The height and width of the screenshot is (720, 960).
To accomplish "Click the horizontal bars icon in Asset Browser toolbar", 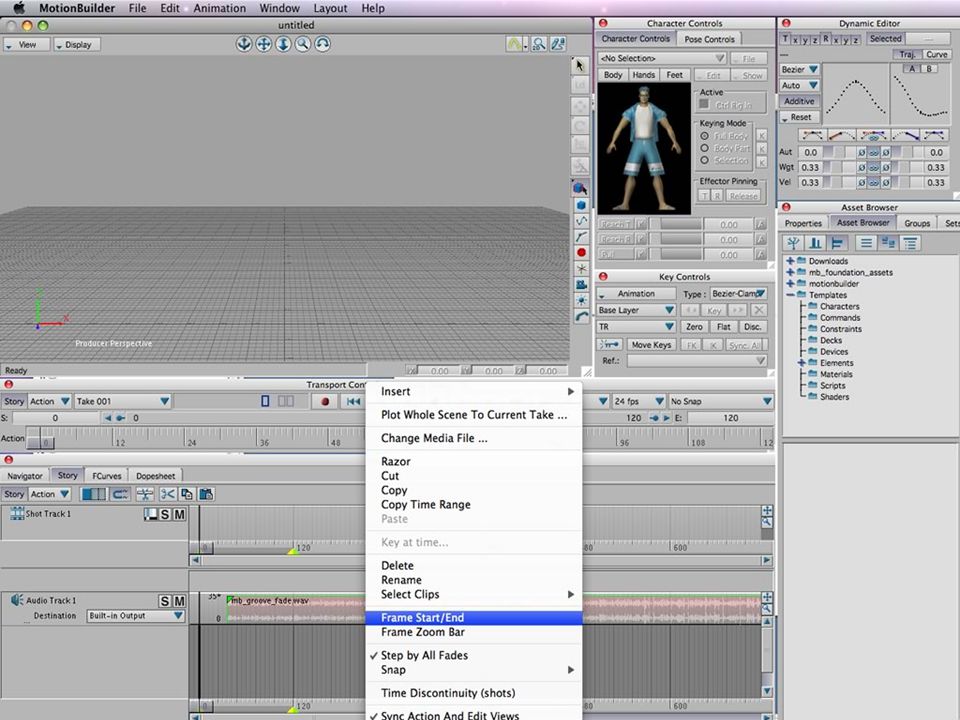I will pyautogui.click(x=837, y=243).
